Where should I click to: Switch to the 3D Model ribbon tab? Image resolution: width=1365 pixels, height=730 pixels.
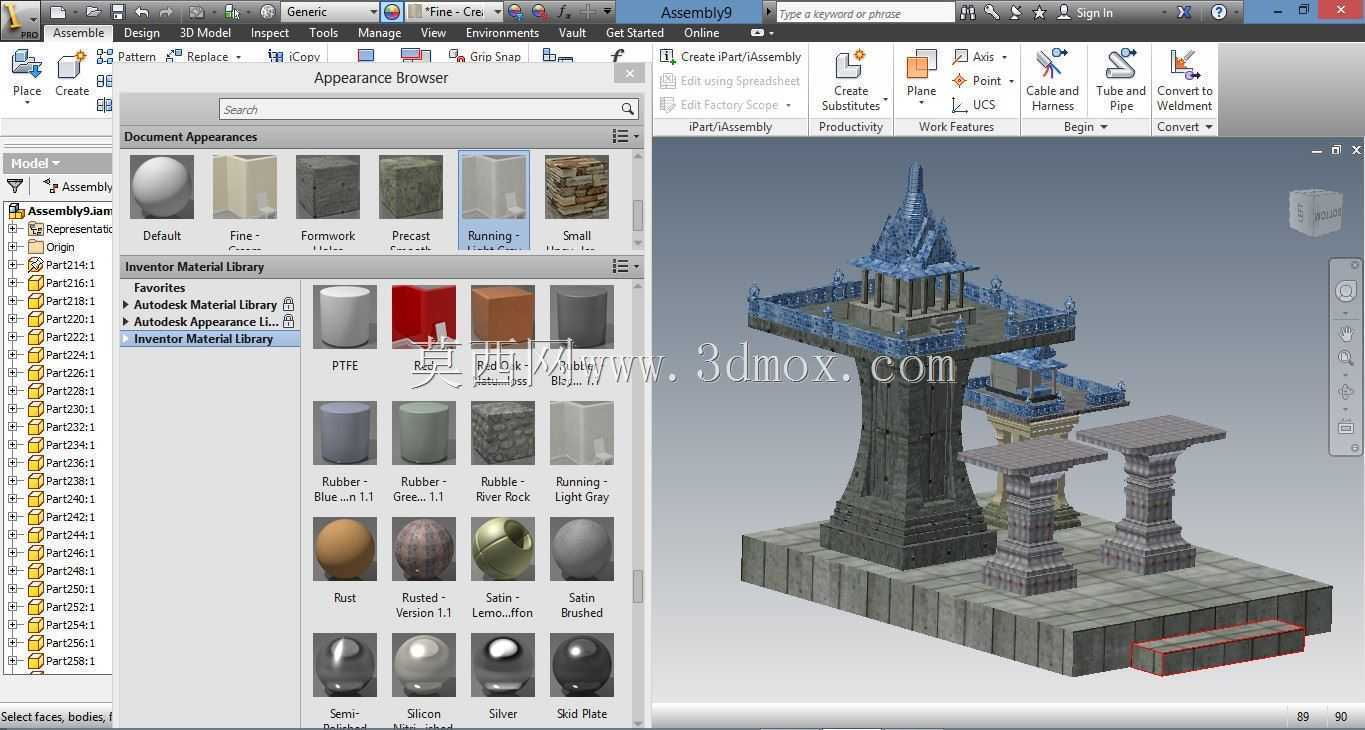click(x=205, y=33)
